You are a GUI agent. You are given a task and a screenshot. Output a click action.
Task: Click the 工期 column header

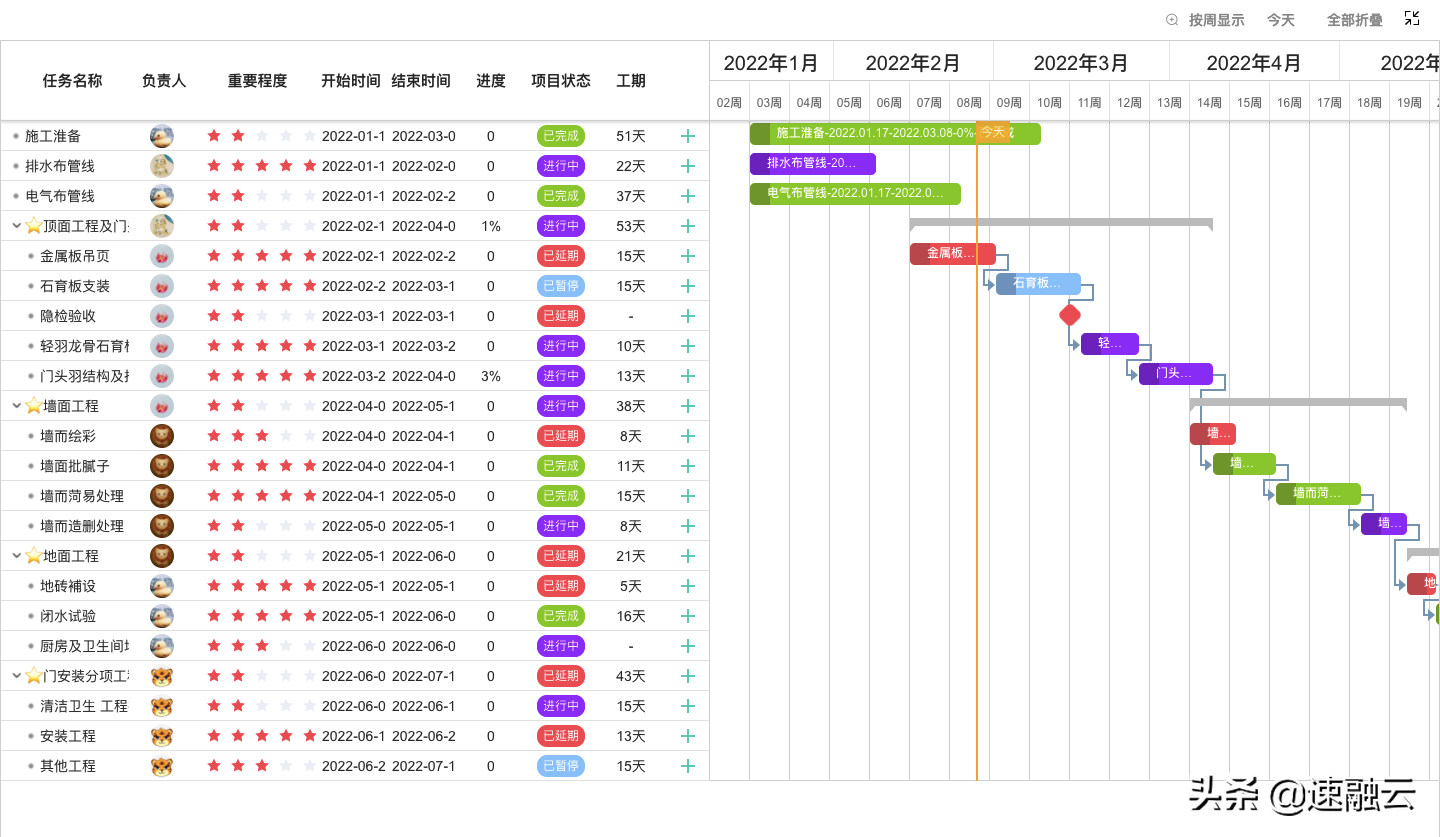(631, 81)
